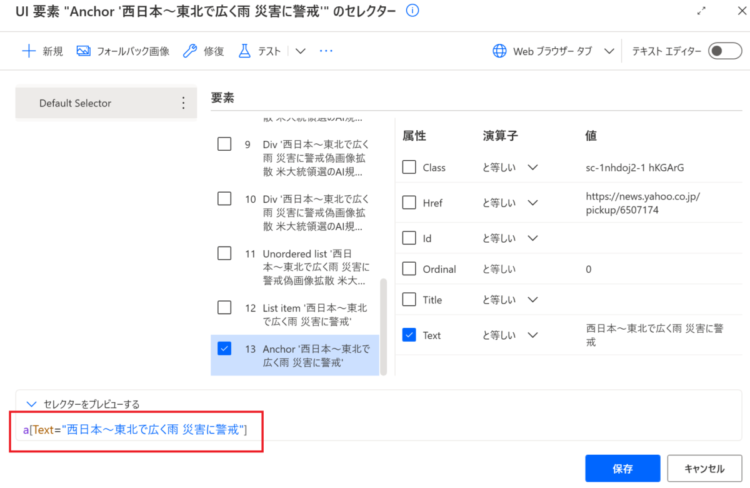Click the 値 column header
750x488 pixels.
591,136
